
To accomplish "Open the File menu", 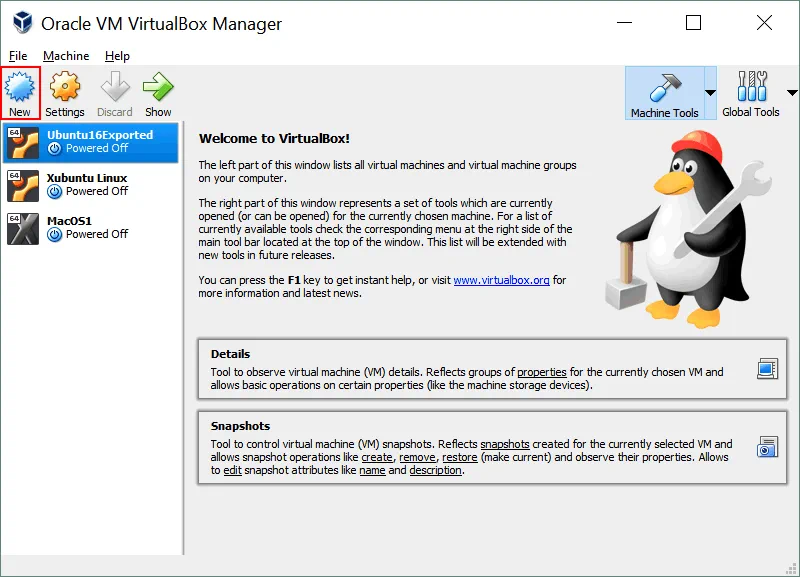I will [18, 56].
